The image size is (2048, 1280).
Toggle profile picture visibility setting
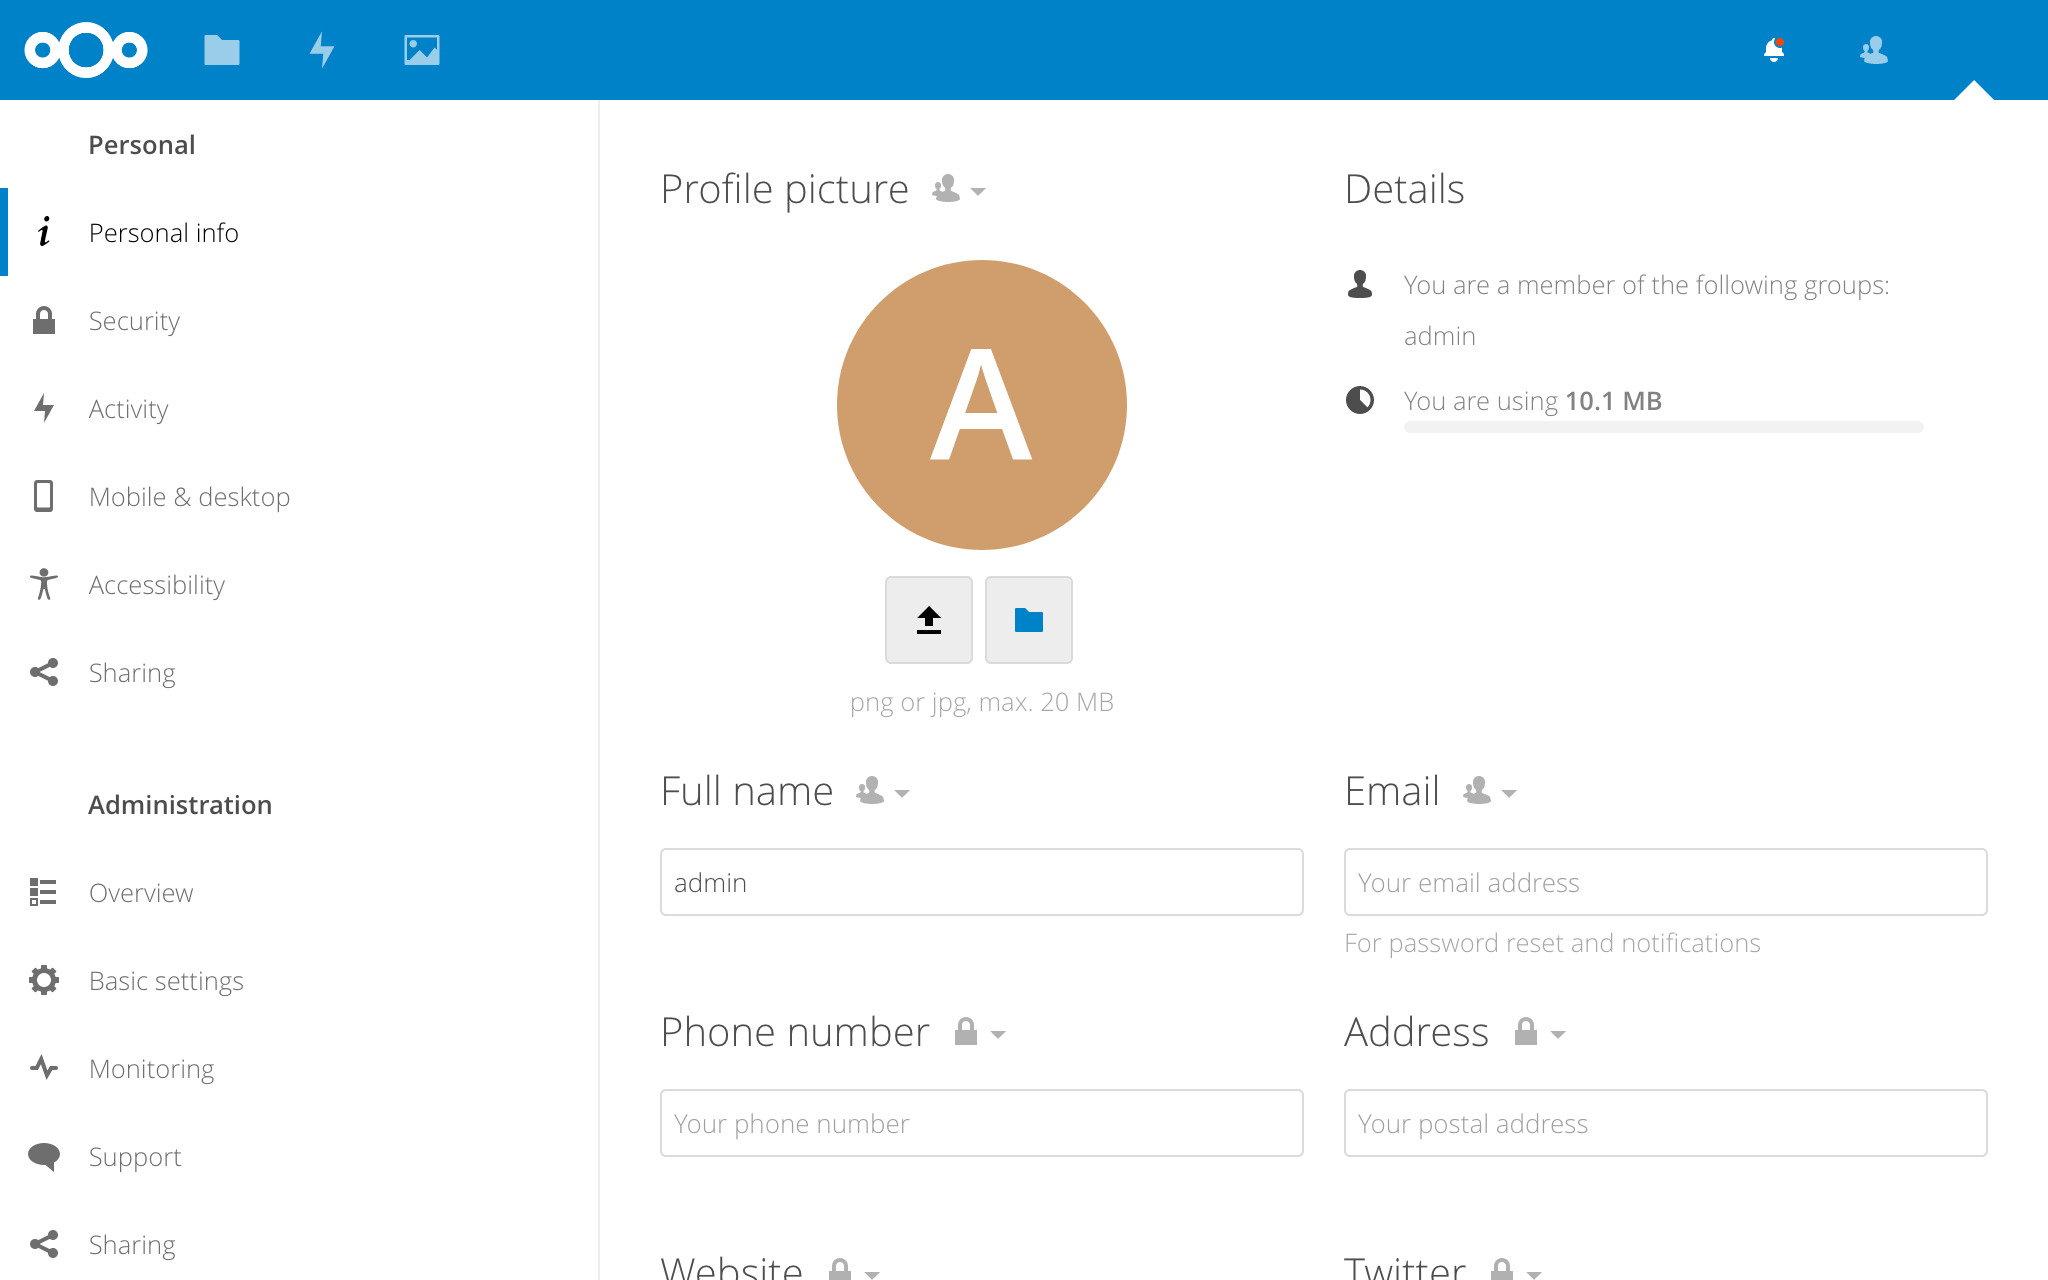point(955,187)
